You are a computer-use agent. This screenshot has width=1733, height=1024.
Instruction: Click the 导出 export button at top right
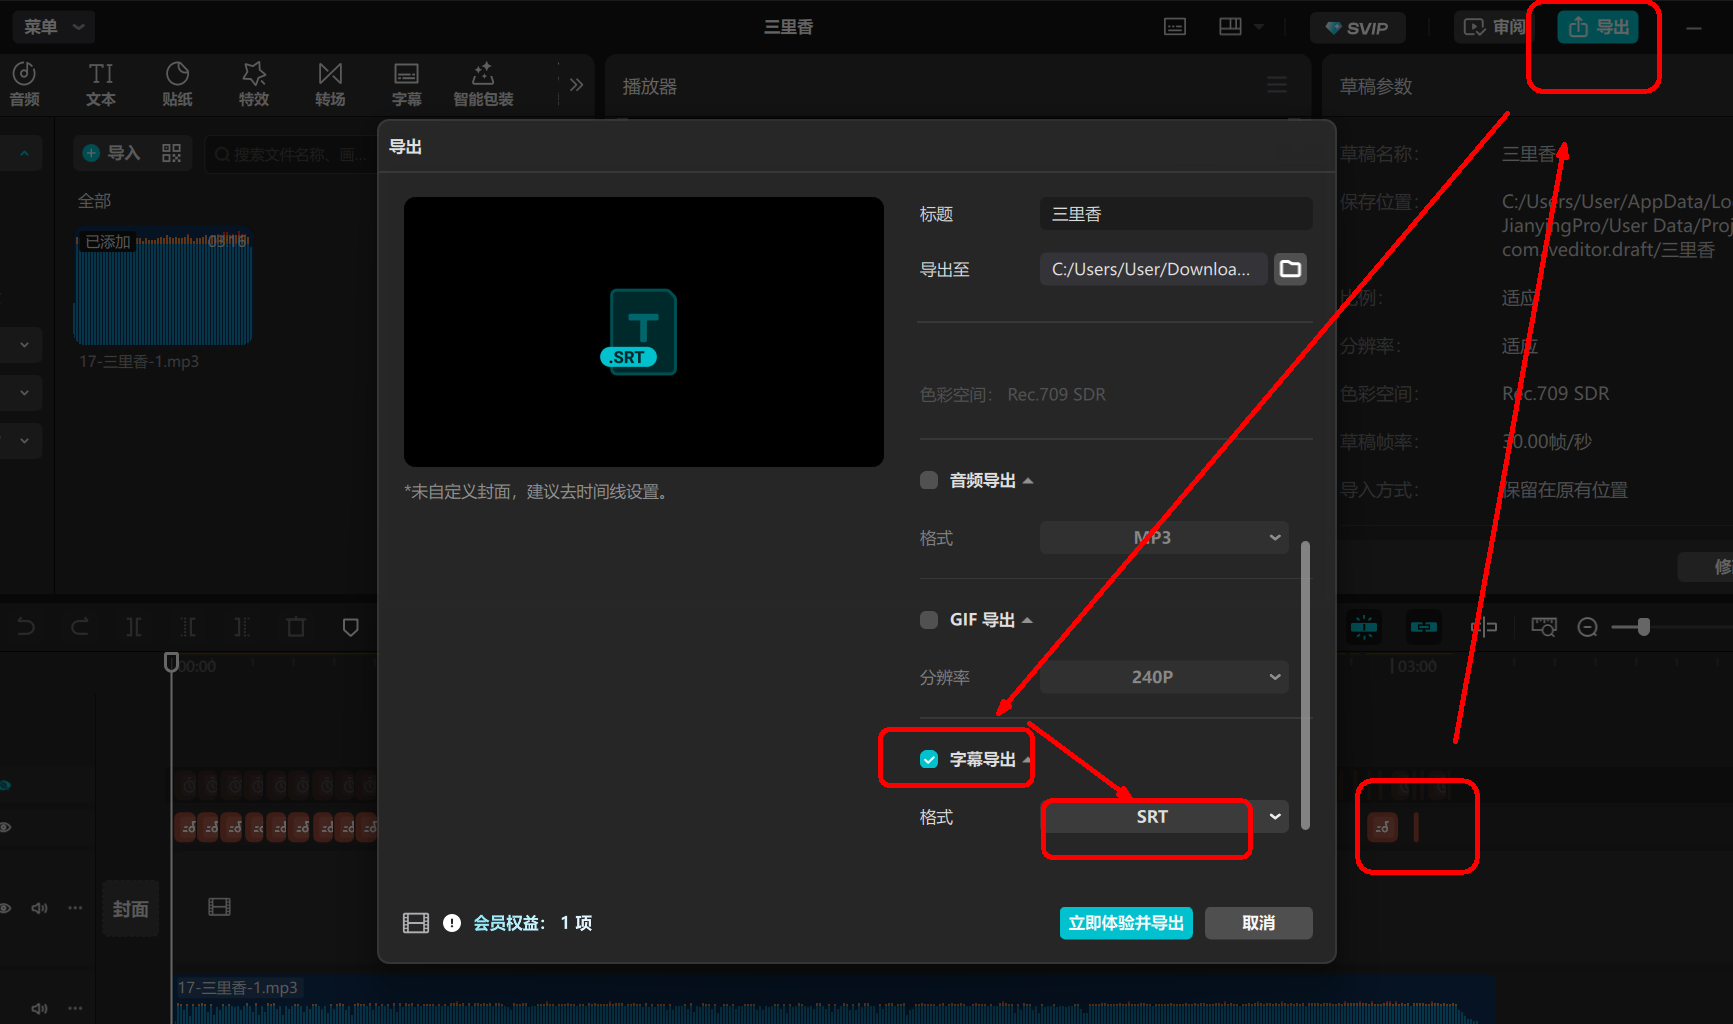pyautogui.click(x=1598, y=27)
